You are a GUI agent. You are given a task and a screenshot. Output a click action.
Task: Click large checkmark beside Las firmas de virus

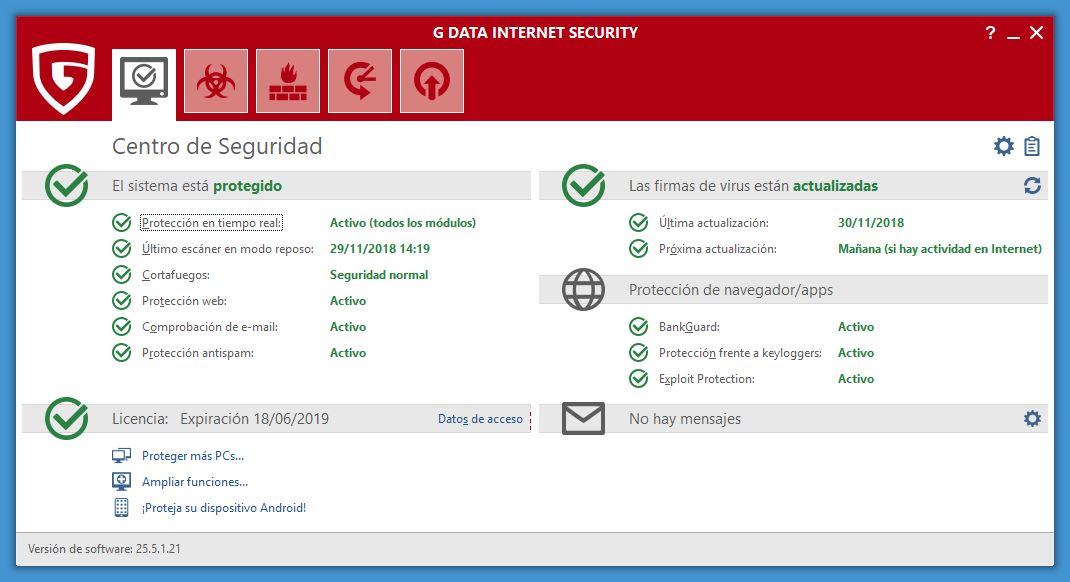coord(583,186)
